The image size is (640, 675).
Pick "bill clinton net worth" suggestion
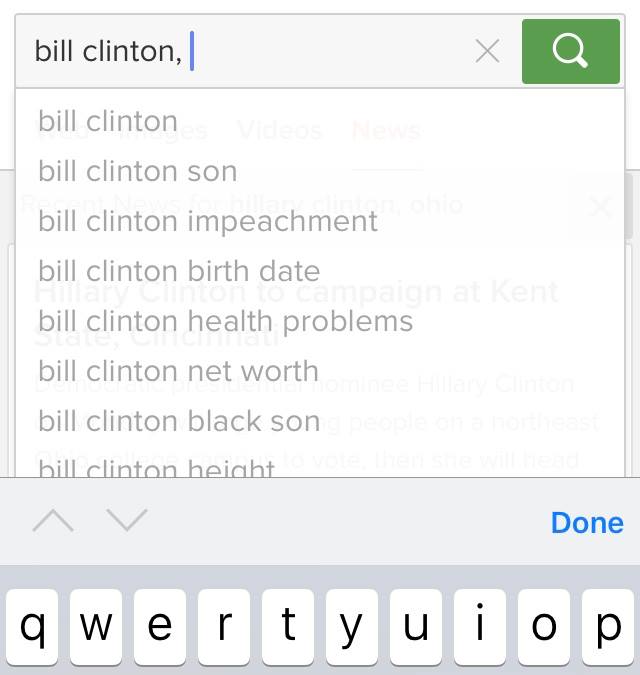[178, 371]
